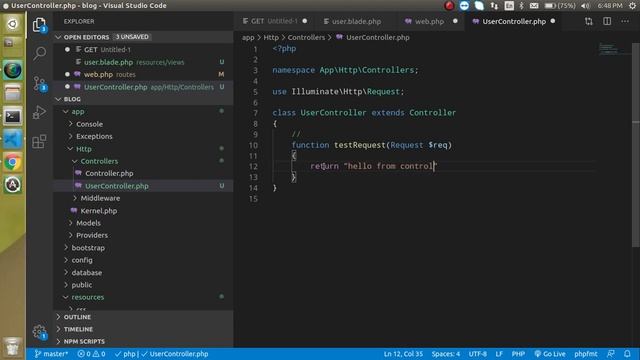The height and width of the screenshot is (360, 640).
Task: Click Go Live in the status bar
Action: [550, 354]
